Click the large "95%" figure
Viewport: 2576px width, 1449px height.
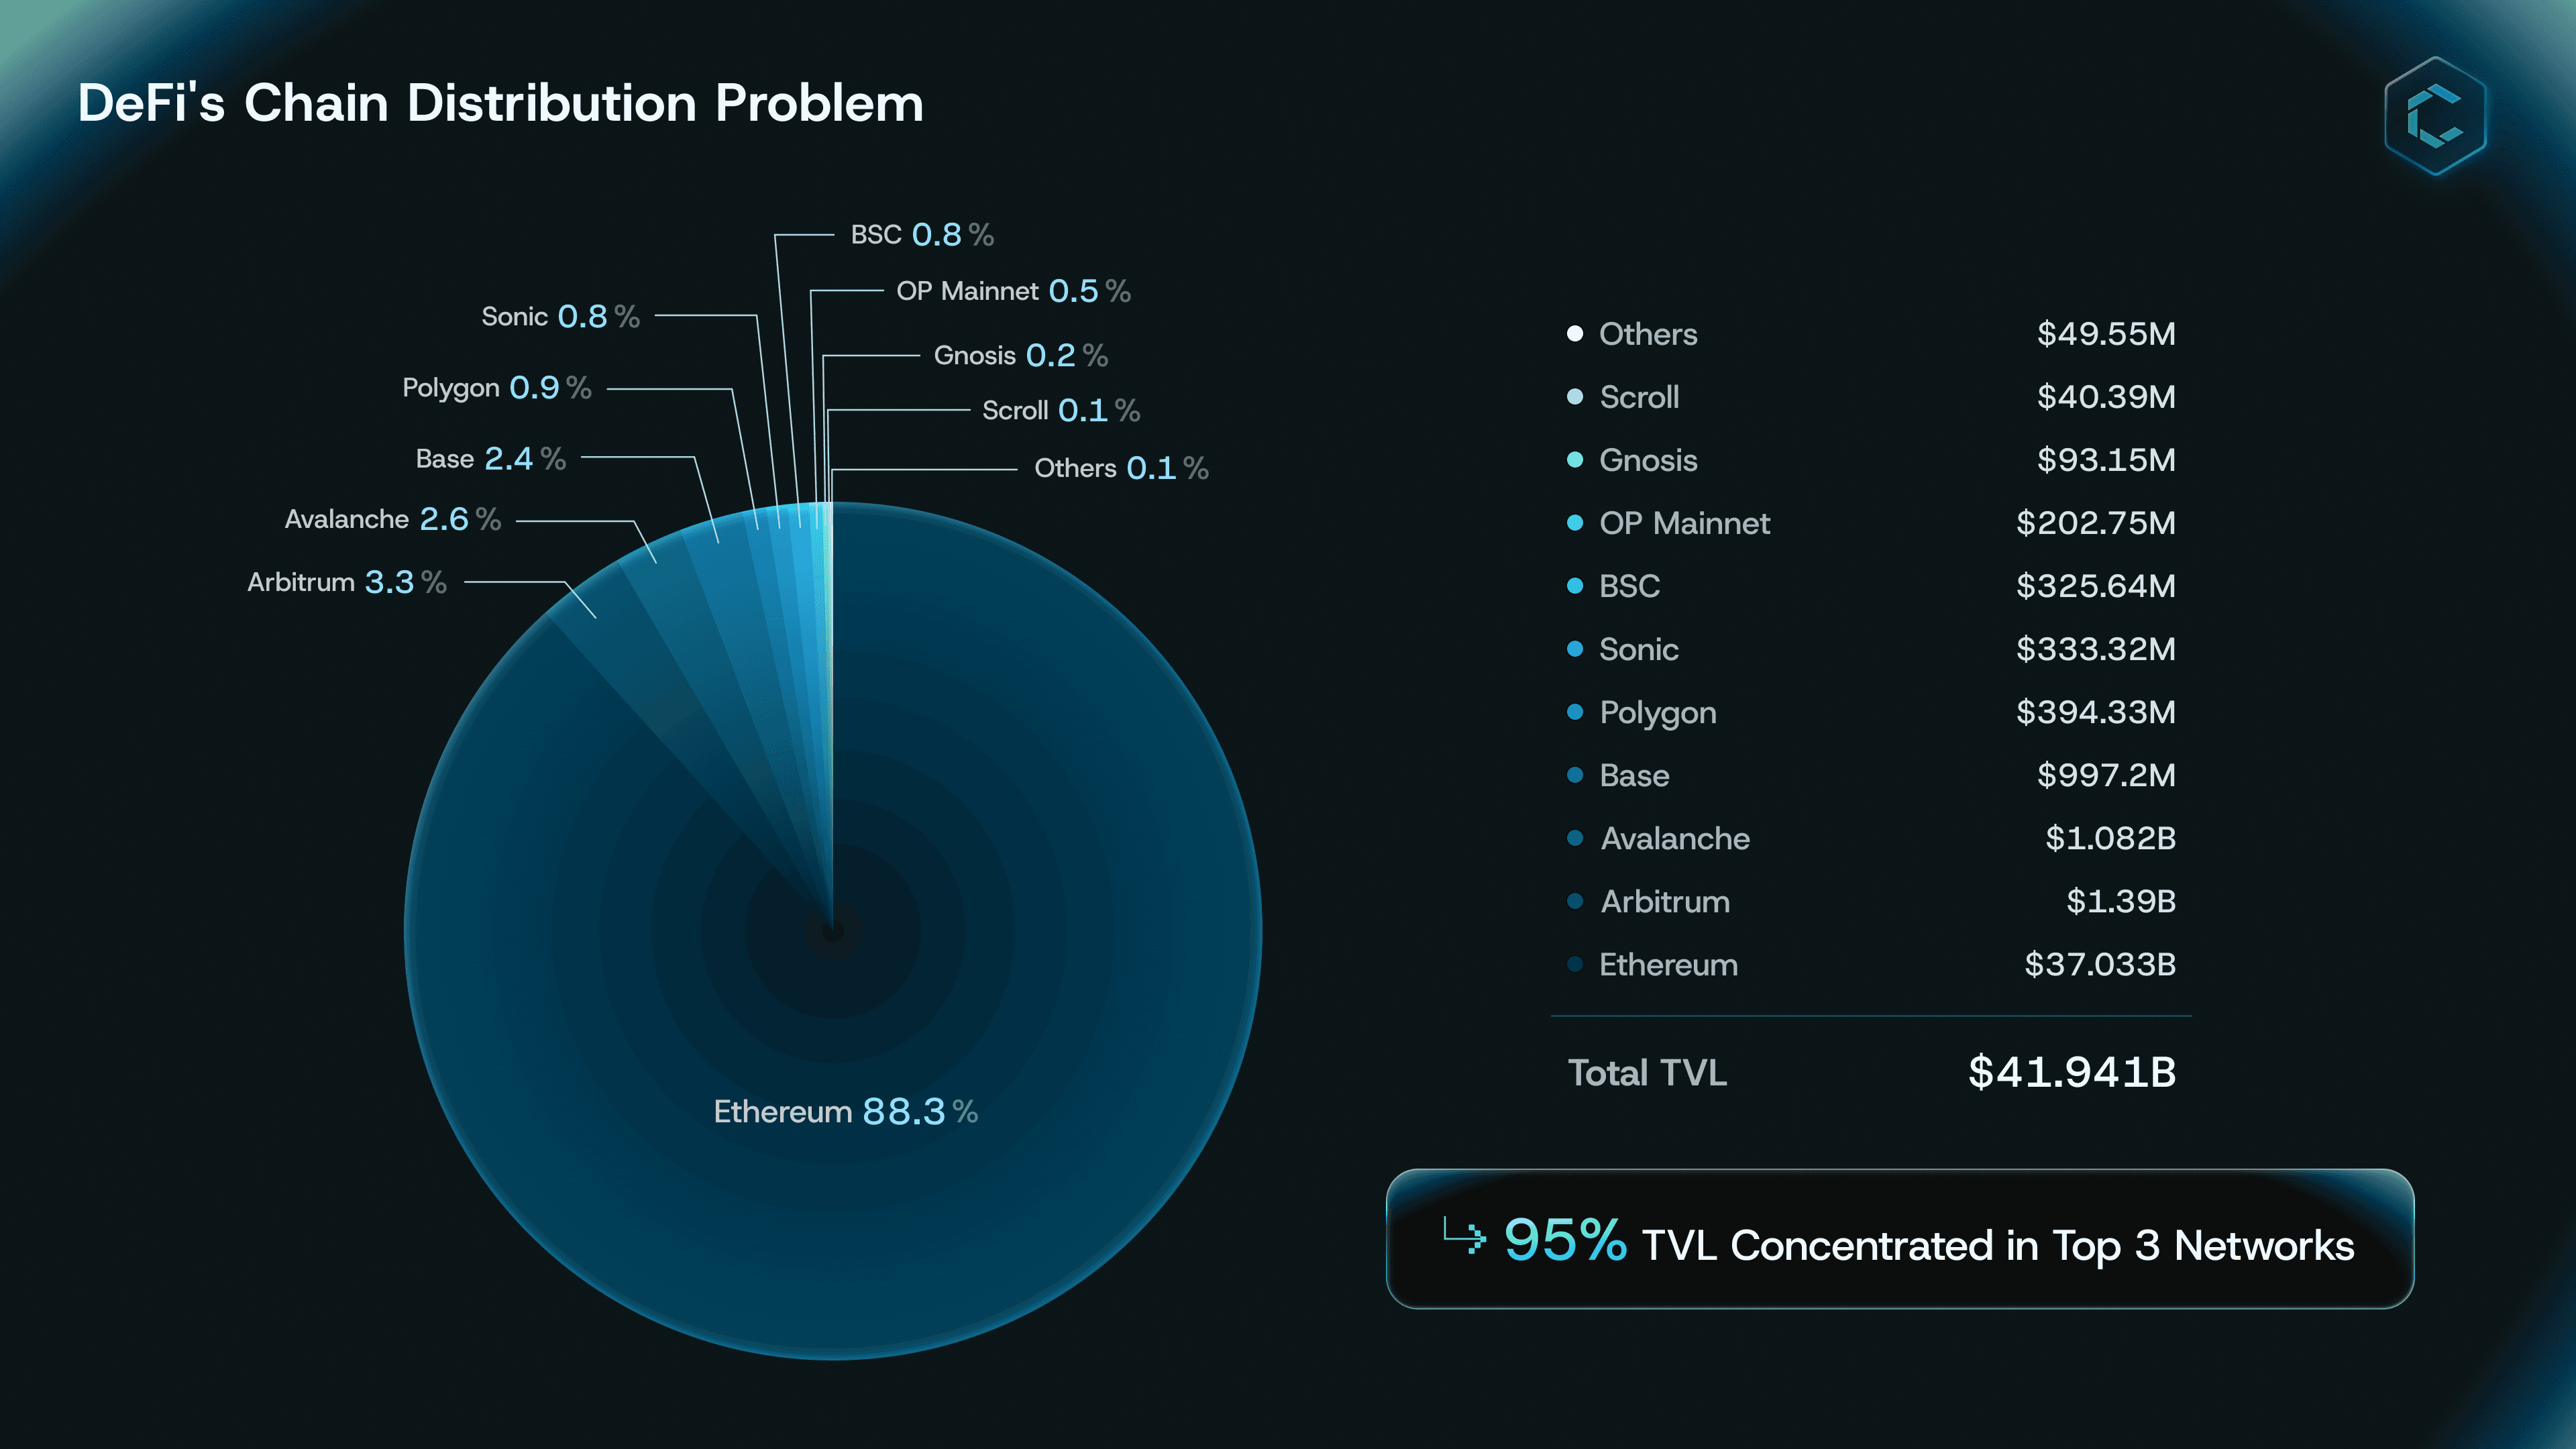[x=1565, y=1240]
